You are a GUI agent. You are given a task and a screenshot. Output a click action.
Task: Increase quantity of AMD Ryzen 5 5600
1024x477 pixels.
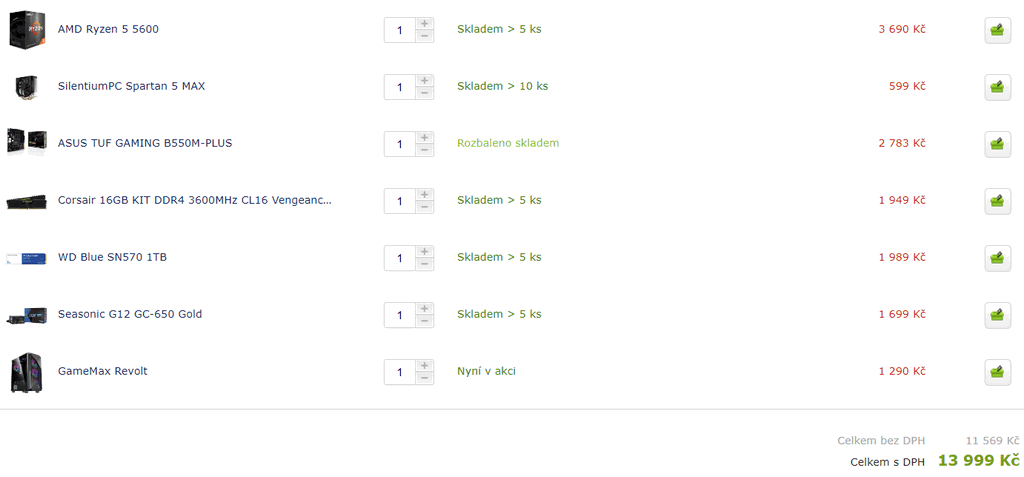(x=424, y=24)
